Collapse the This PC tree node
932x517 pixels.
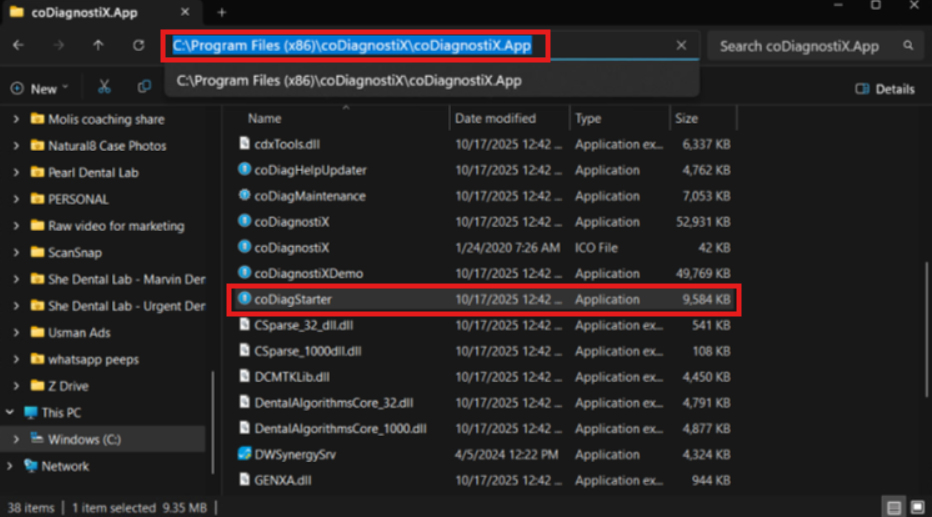(x=9, y=412)
